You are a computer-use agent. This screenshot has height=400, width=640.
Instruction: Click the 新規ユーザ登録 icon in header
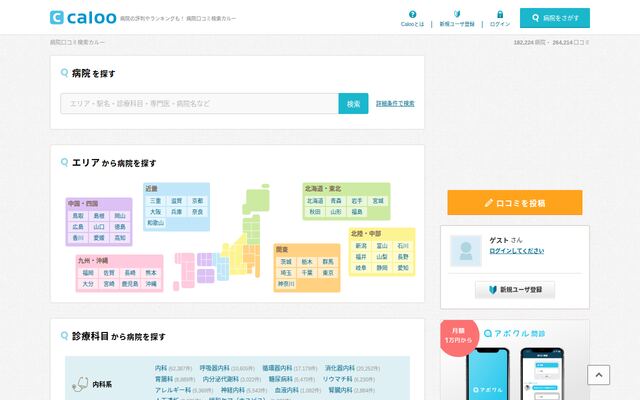pos(457,14)
